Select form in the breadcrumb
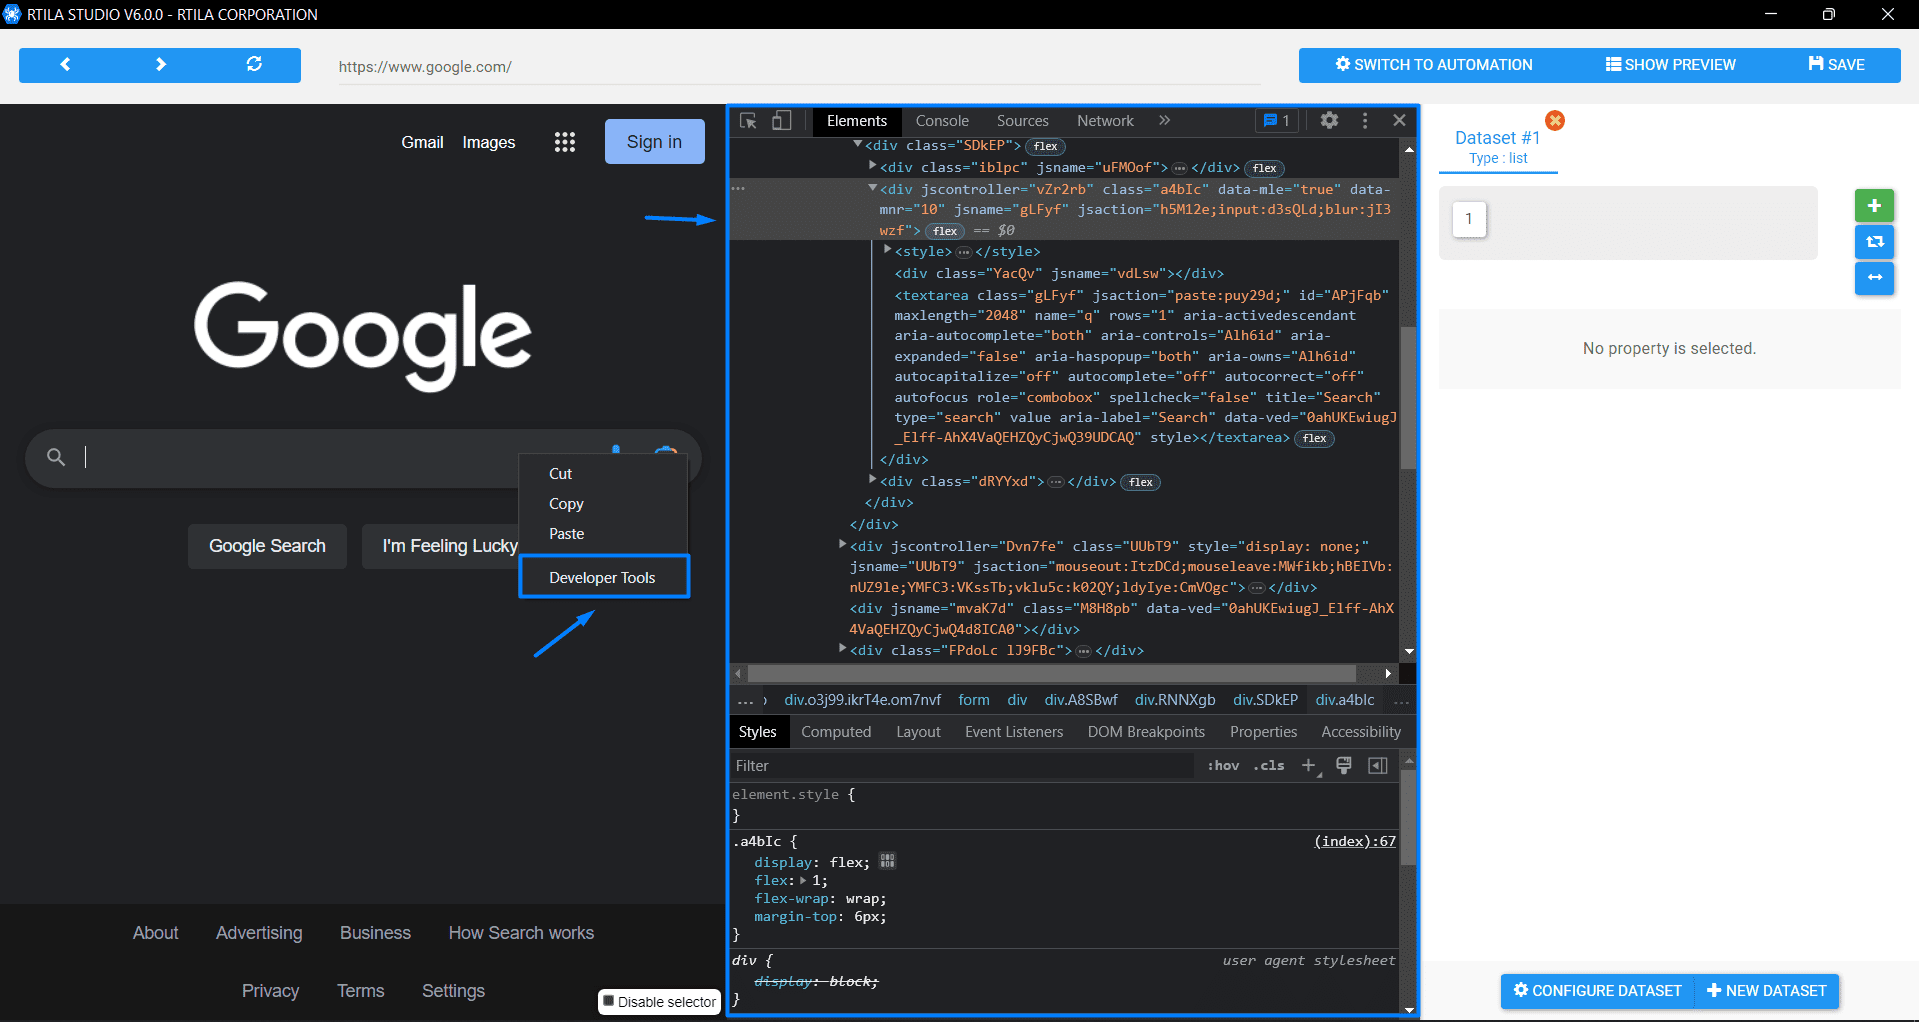This screenshot has height=1022, width=1919. click(x=974, y=700)
